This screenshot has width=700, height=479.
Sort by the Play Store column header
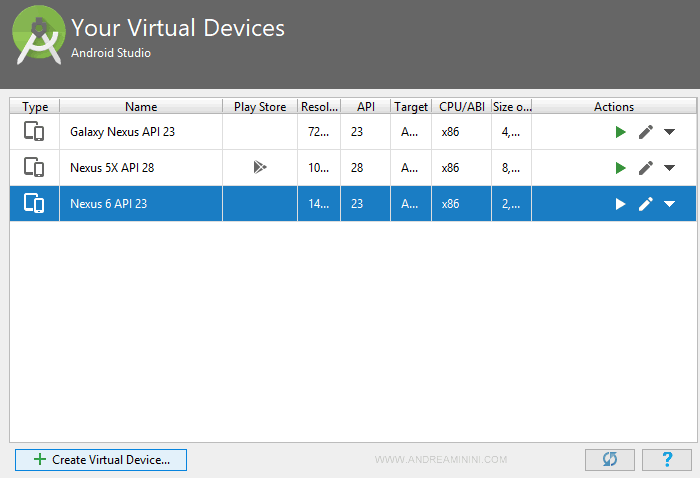pyautogui.click(x=260, y=107)
